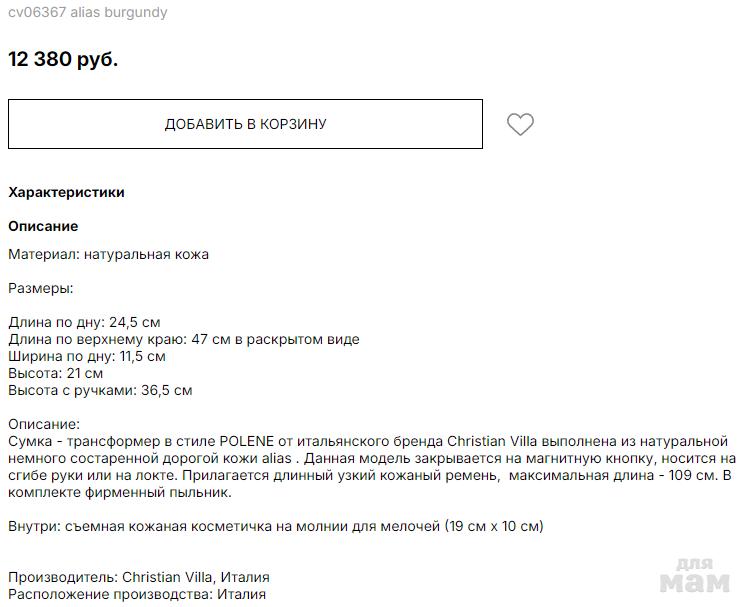This screenshot has width=745, height=607.
Task: Click the Внутри: съемная кожаная косметичка line
Action: (x=275, y=526)
